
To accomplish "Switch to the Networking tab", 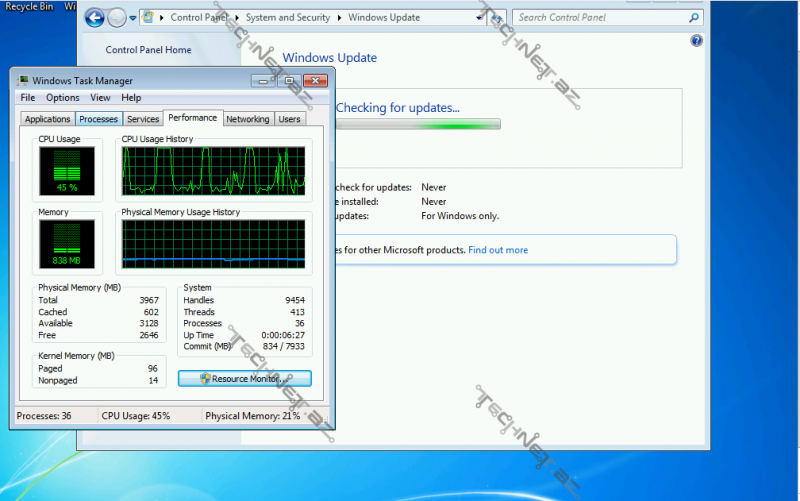I will tap(247, 119).
